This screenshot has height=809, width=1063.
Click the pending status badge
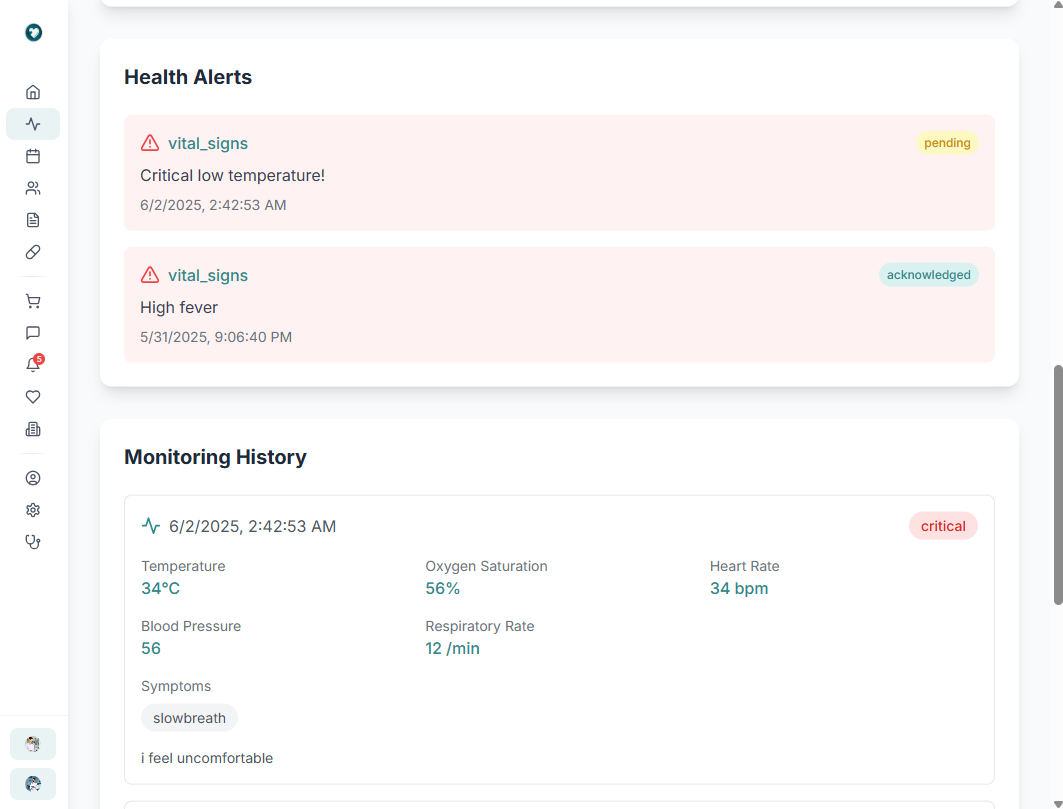pyautogui.click(x=947, y=143)
